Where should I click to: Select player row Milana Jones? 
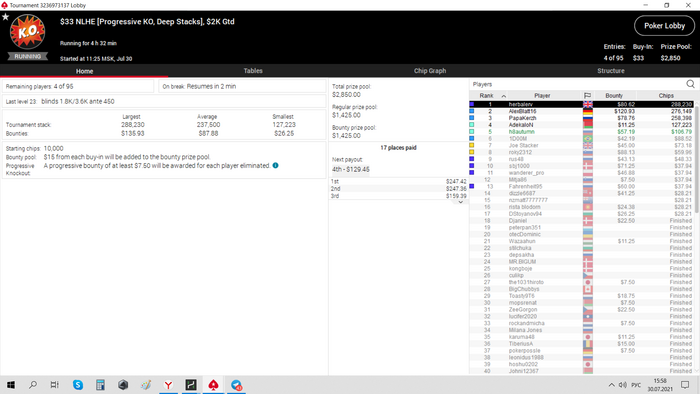pos(582,330)
